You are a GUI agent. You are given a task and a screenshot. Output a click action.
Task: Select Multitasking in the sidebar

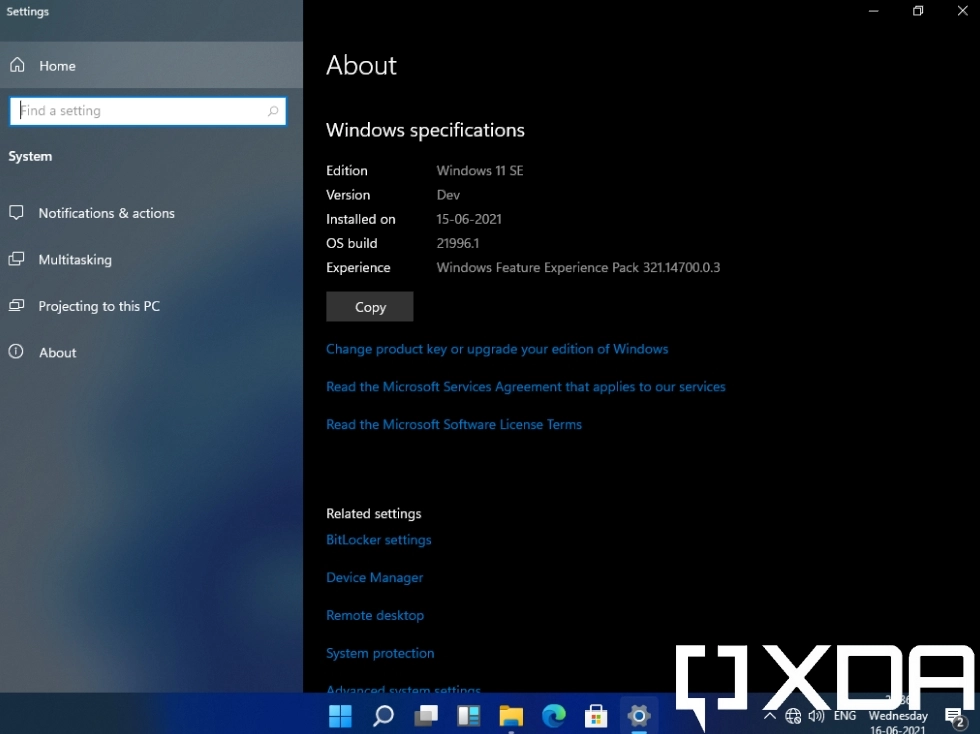click(x=73, y=259)
